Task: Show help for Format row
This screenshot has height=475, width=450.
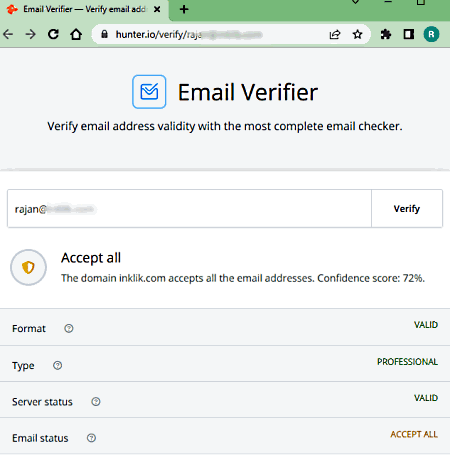Action: tap(69, 328)
